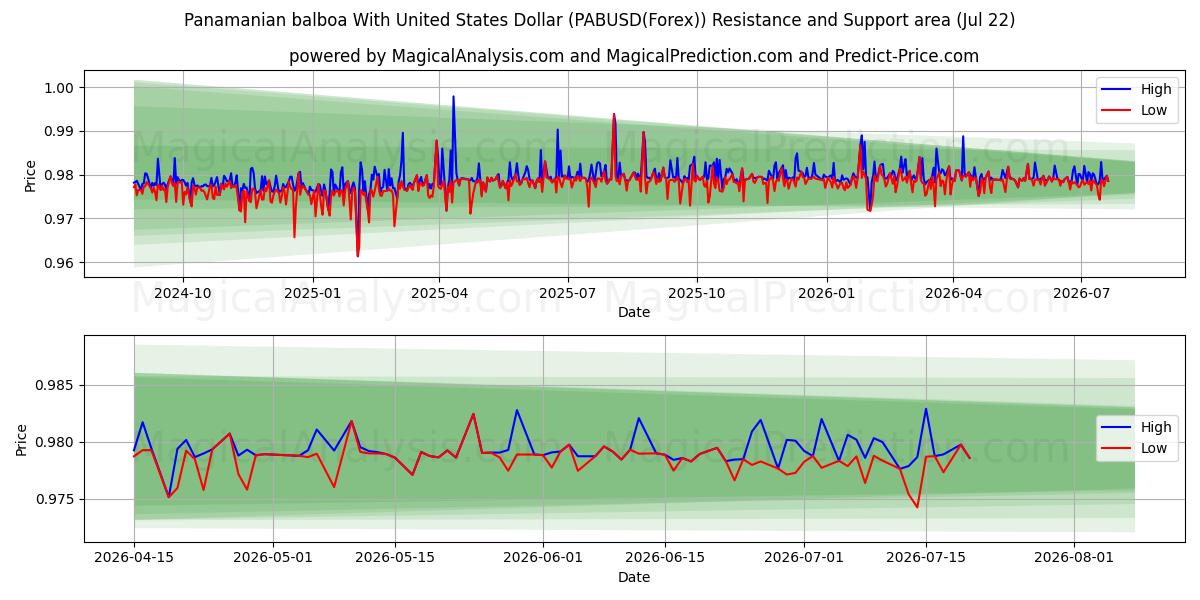Click the '2026-01' date tick label
This screenshot has height=600, width=1200.
[826, 293]
